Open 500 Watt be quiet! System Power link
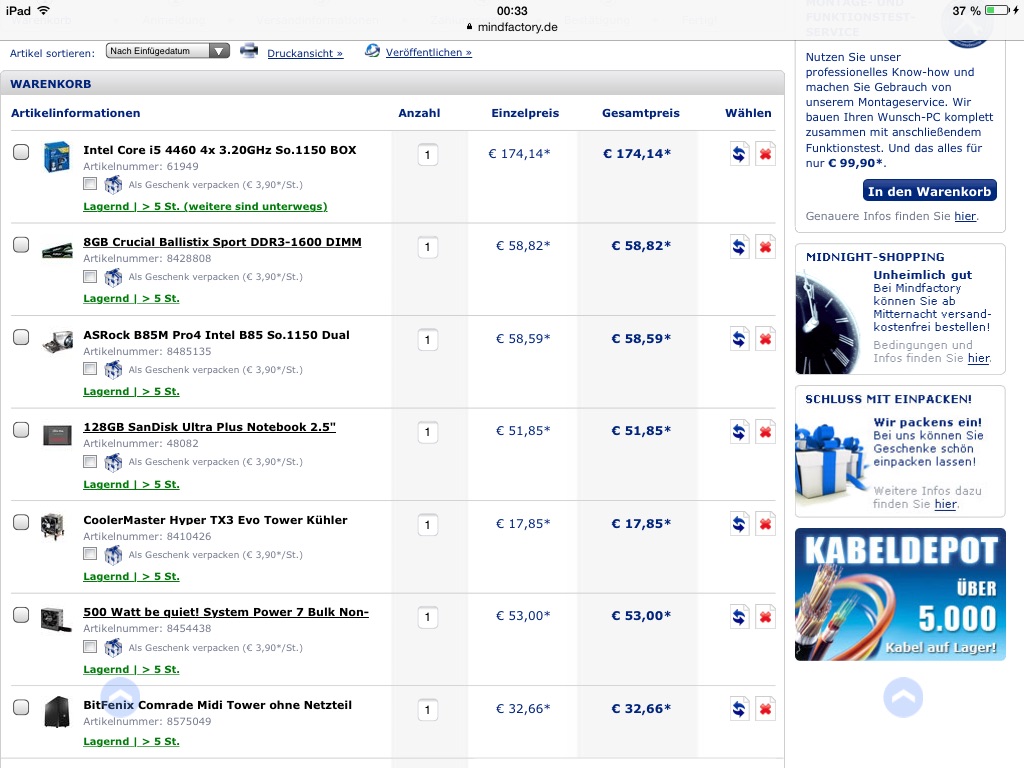 click(226, 612)
